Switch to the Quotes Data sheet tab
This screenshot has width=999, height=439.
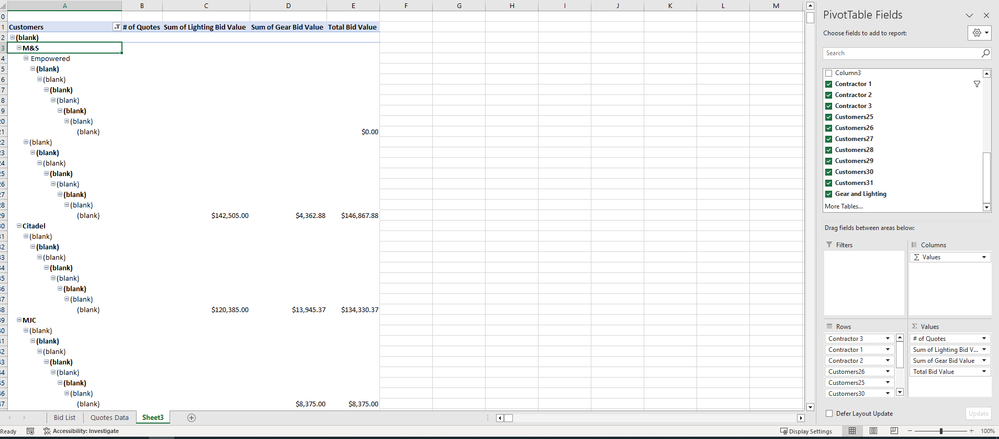click(110, 418)
